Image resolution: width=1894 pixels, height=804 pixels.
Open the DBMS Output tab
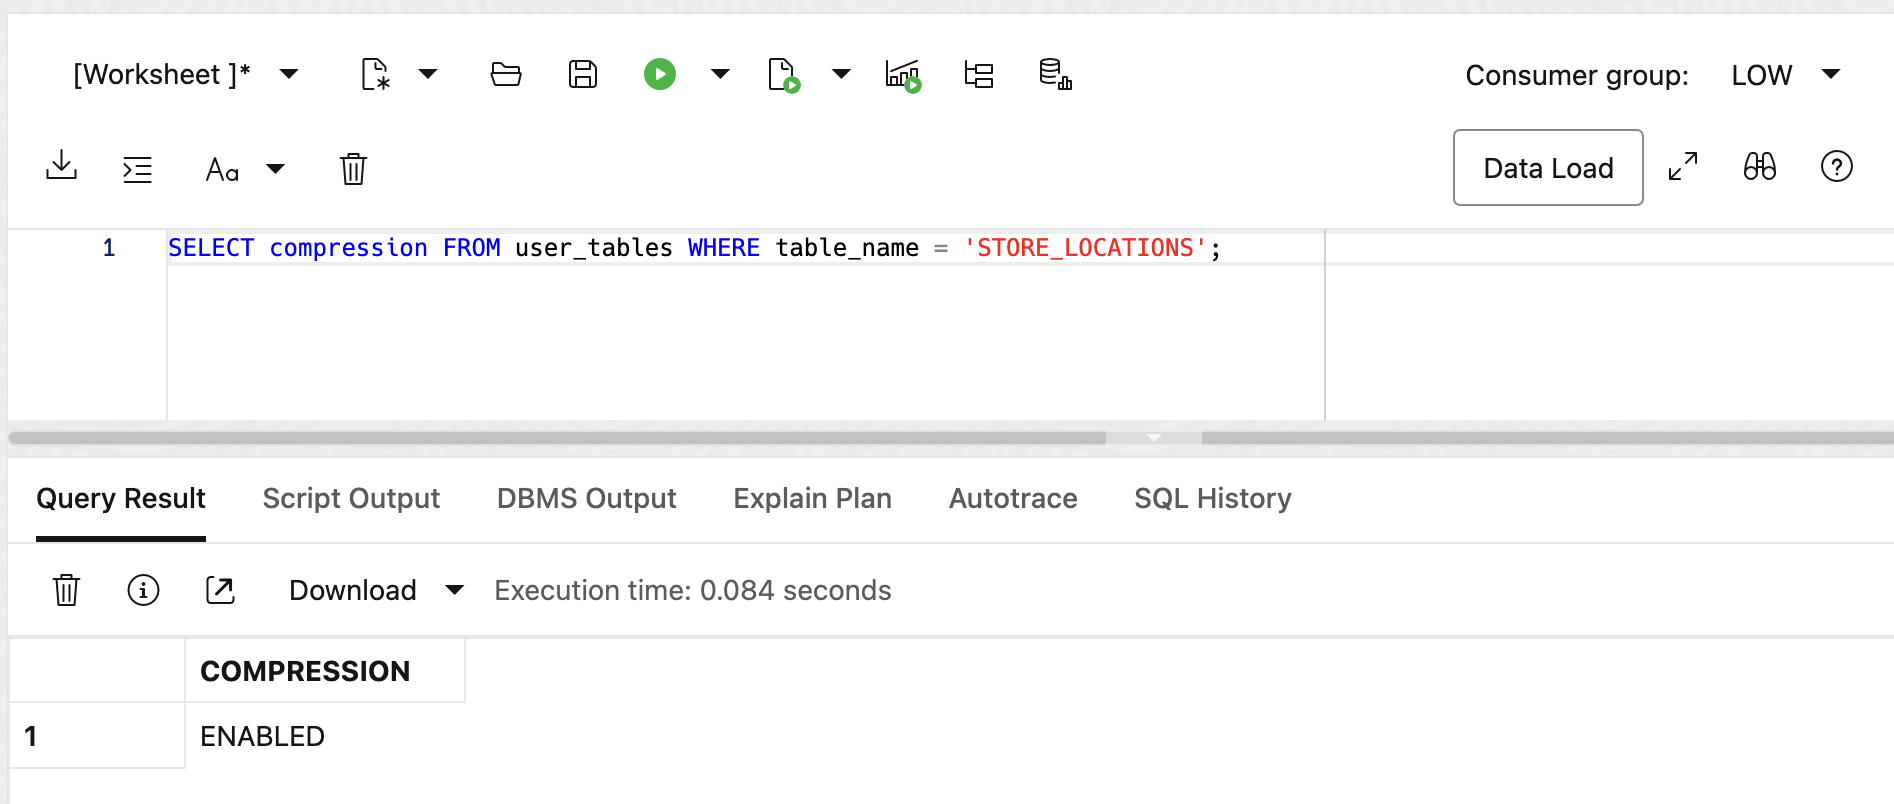pyautogui.click(x=587, y=499)
